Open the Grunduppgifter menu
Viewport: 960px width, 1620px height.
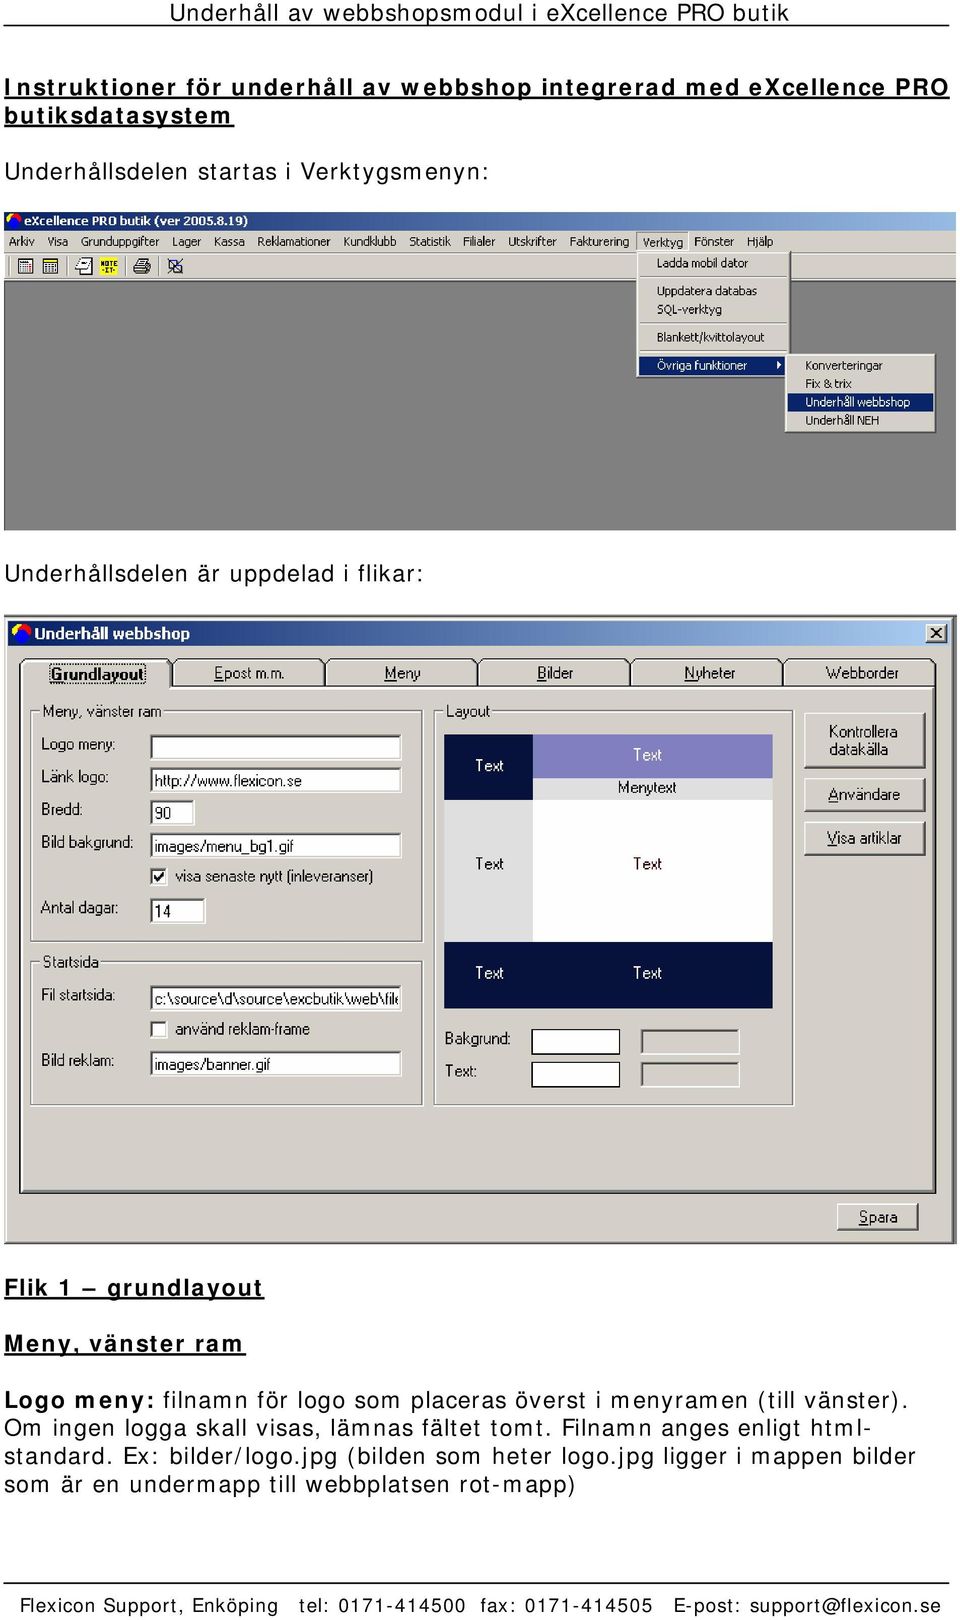point(120,241)
